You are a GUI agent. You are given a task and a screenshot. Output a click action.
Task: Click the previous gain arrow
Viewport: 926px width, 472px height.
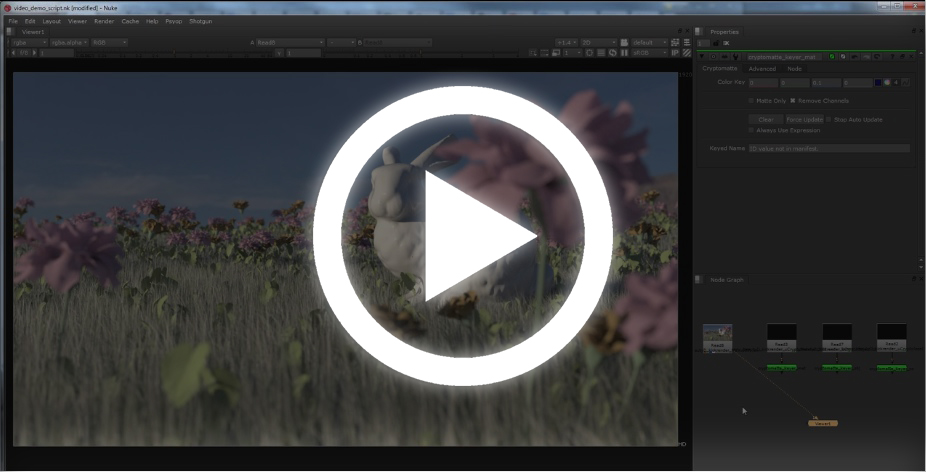[x=14, y=53]
